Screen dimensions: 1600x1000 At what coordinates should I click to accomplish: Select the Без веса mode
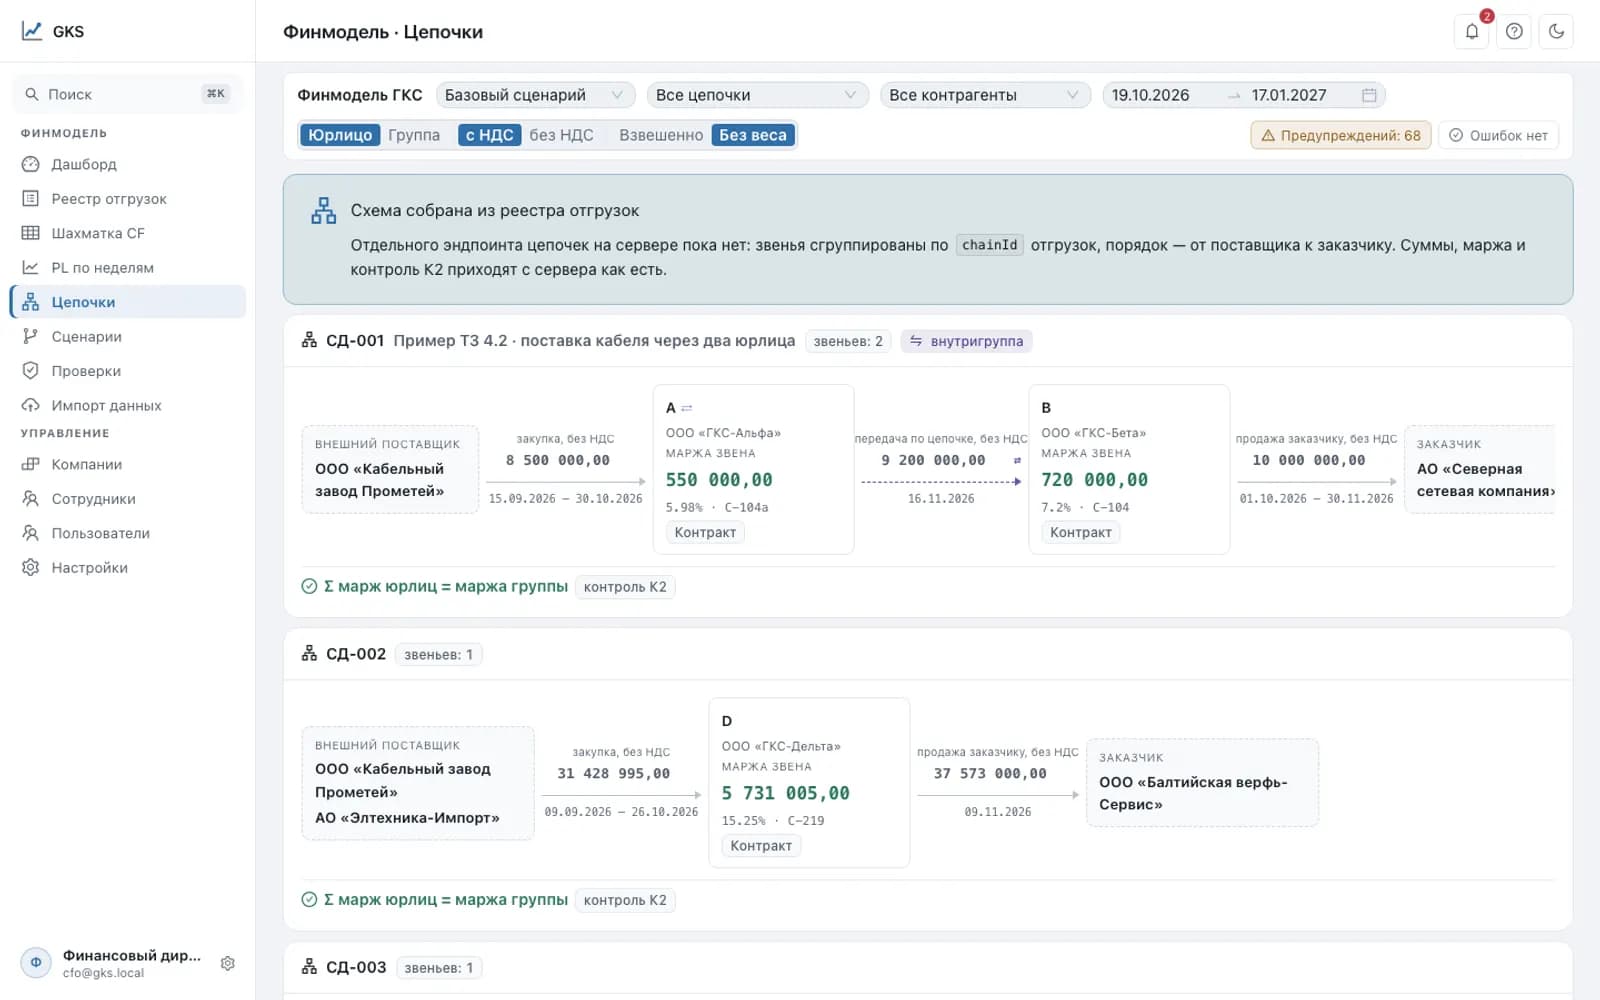(753, 135)
